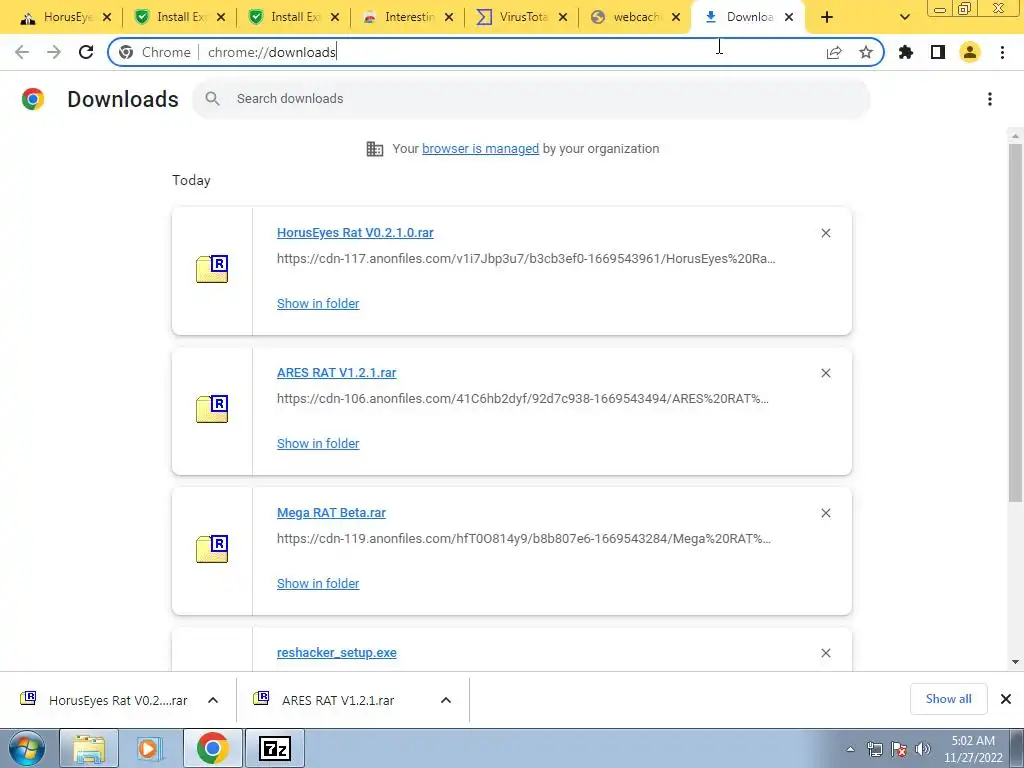The image size is (1024, 768).
Task: Open ARES RAT item in downloads shelf
Action: (340, 700)
